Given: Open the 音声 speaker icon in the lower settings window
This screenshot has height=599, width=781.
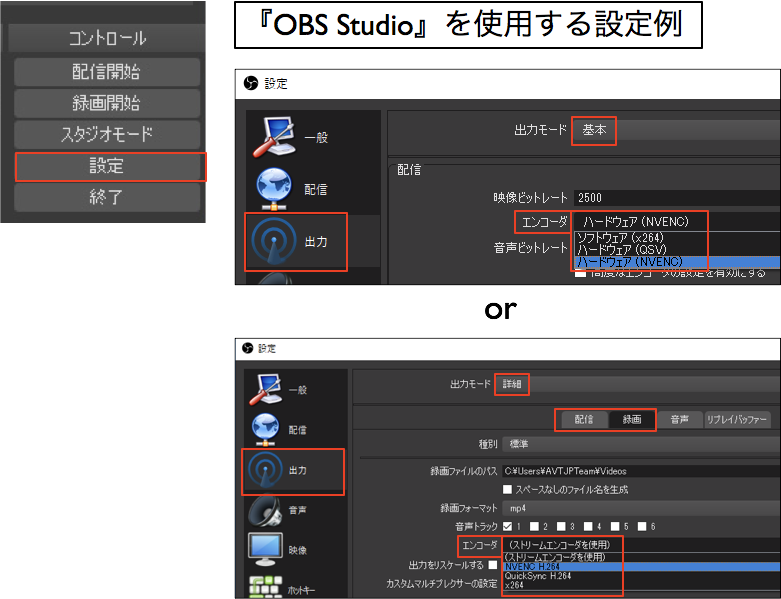Looking at the screenshot, I should pos(265,510).
